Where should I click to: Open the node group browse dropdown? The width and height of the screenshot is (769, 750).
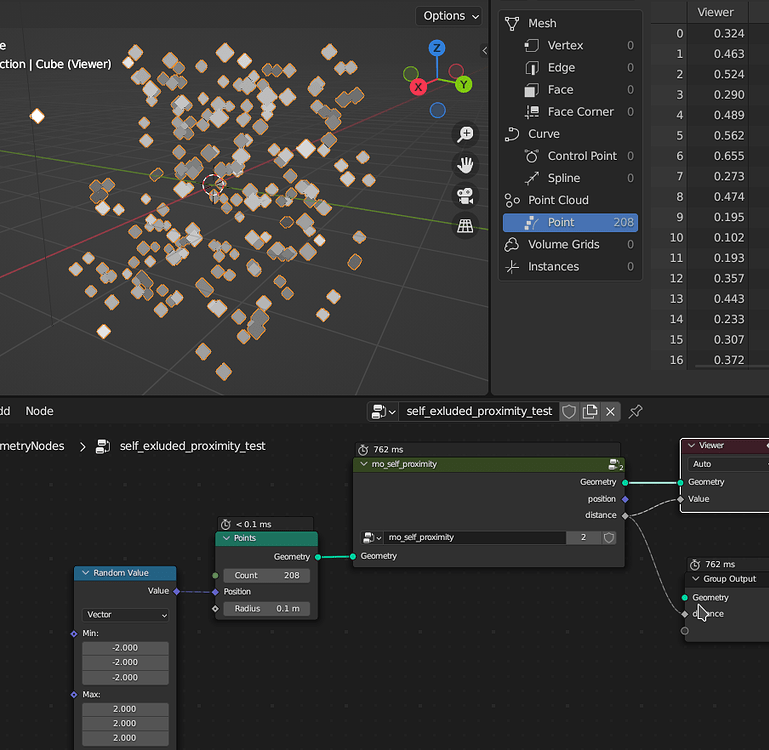[384, 412]
